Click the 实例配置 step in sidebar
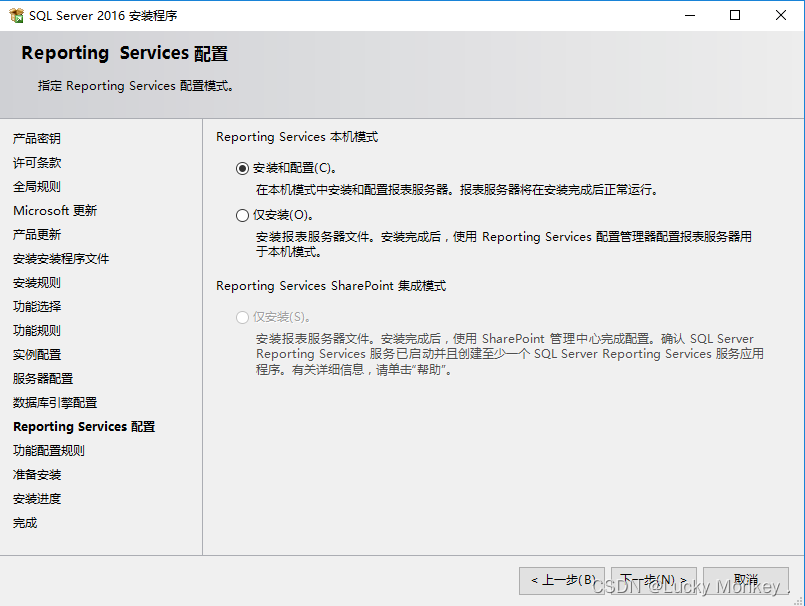This screenshot has height=606, width=805. (37, 355)
